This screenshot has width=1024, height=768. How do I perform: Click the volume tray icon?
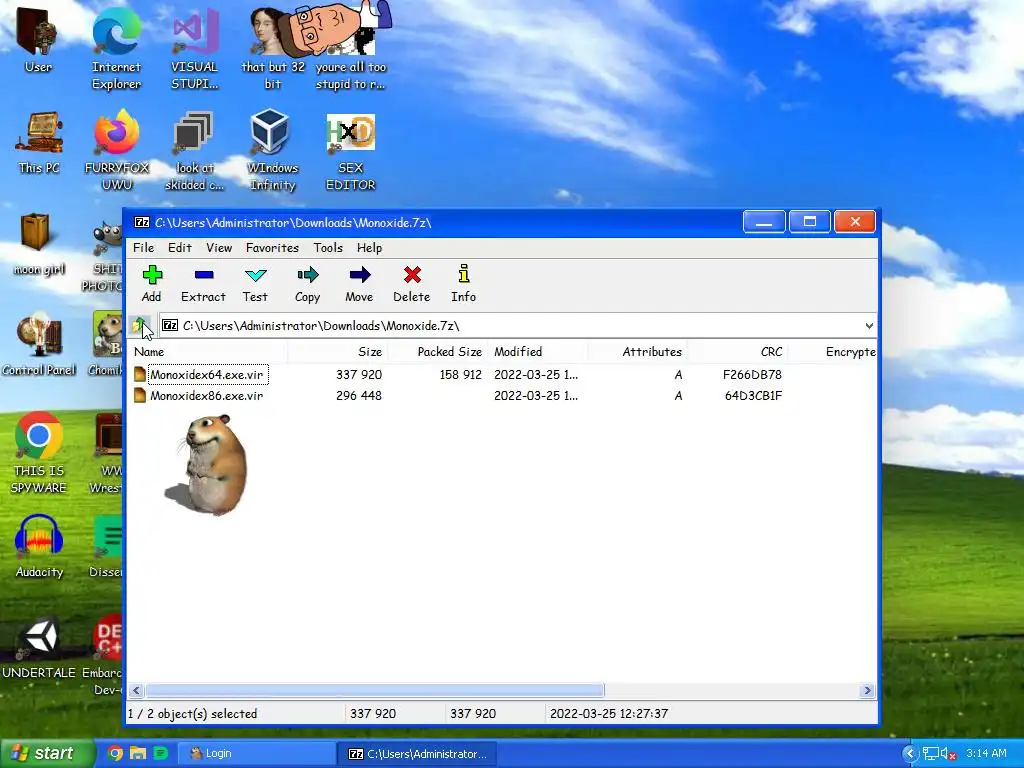coord(948,754)
